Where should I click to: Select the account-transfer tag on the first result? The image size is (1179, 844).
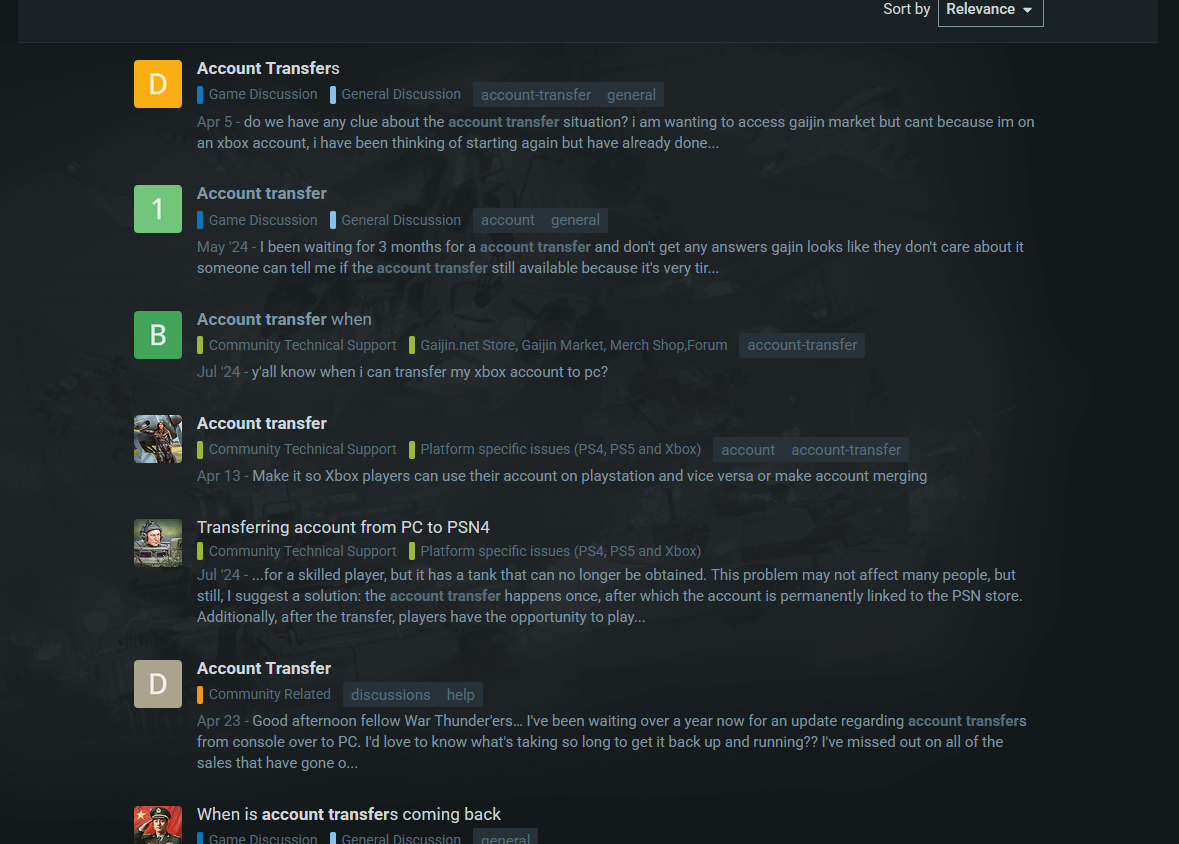coord(535,95)
